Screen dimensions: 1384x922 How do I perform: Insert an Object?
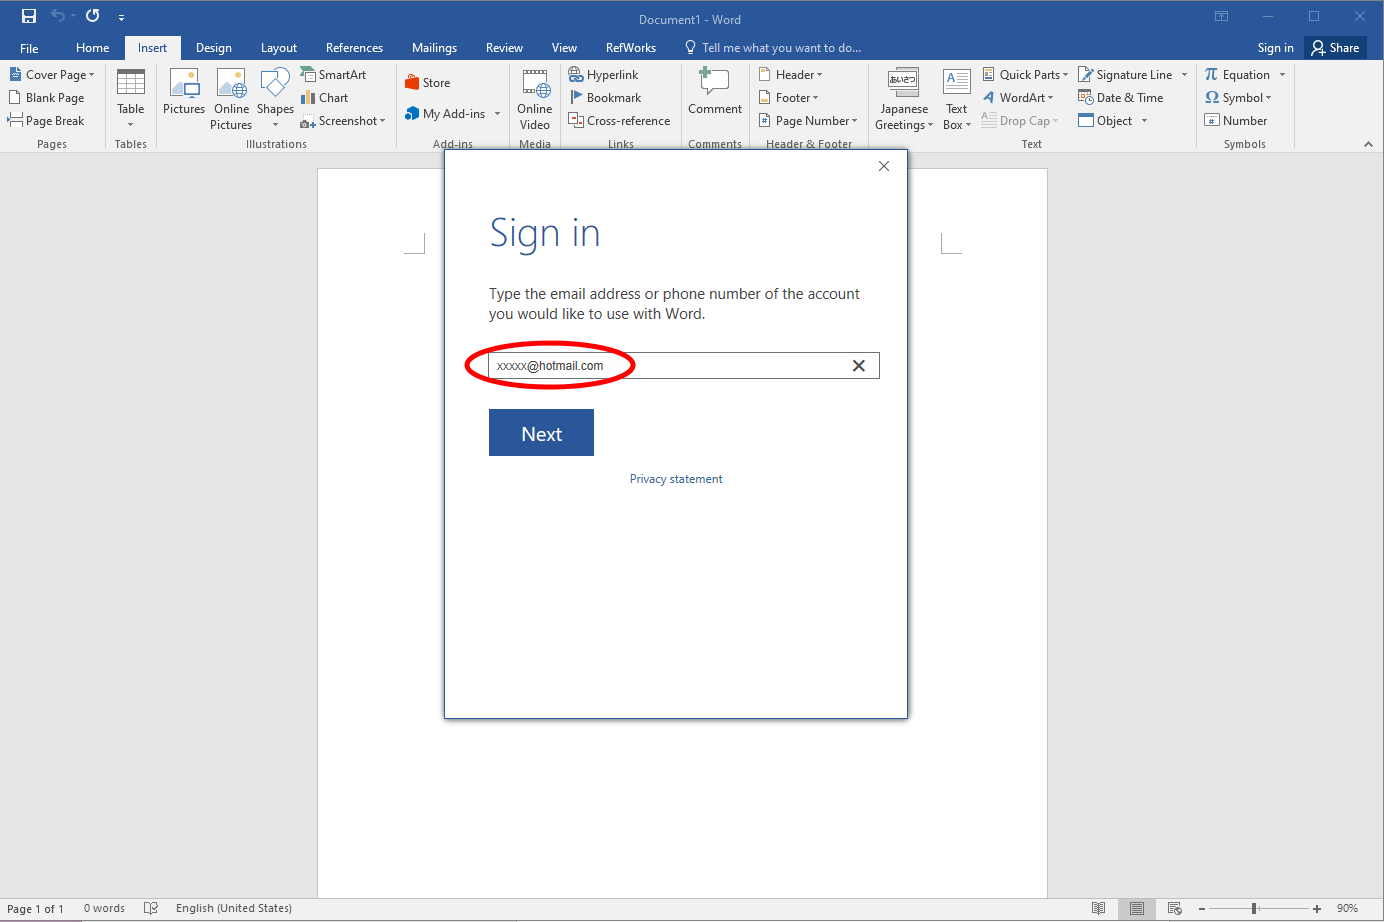click(1106, 121)
